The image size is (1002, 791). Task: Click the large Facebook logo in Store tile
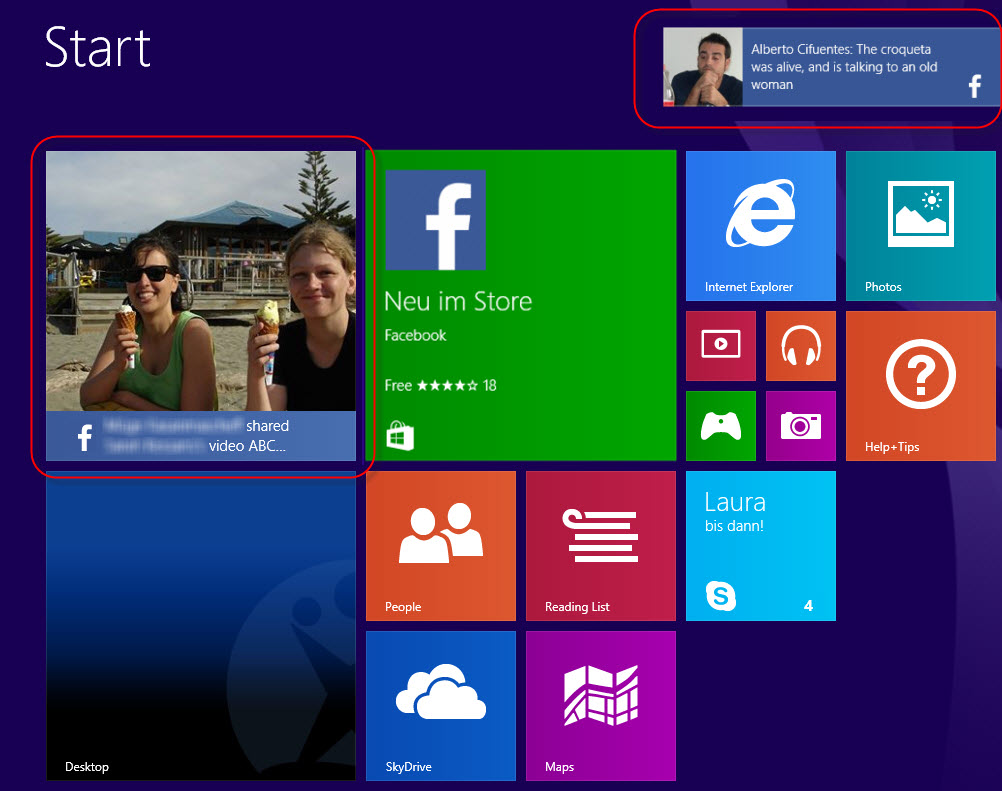(435, 220)
